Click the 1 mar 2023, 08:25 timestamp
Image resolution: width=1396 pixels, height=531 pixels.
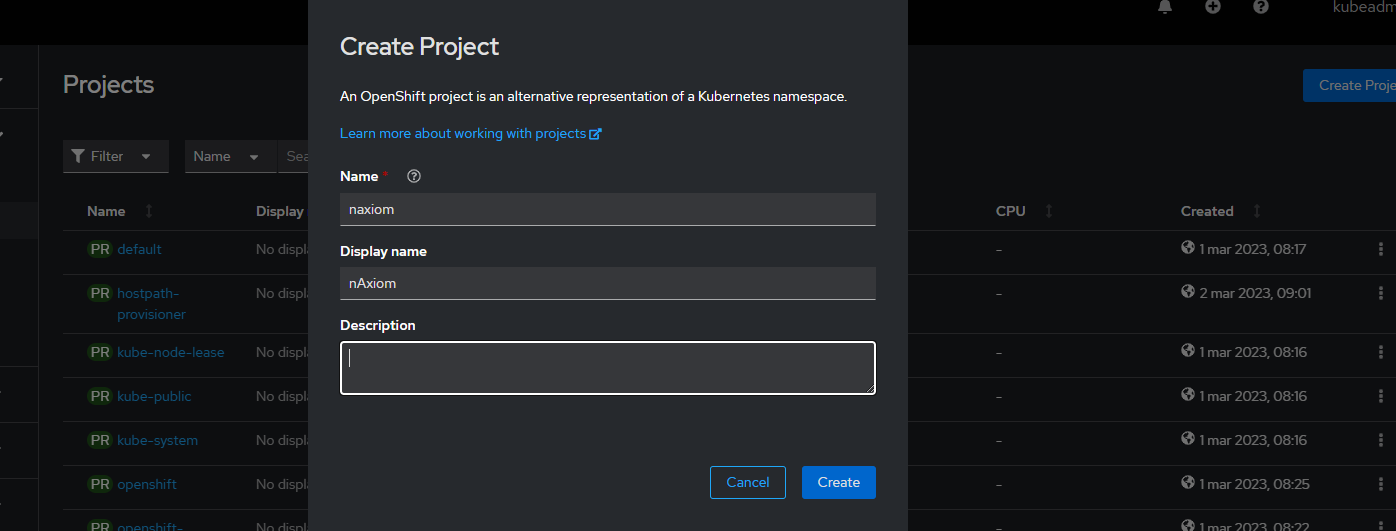[x=1253, y=484]
